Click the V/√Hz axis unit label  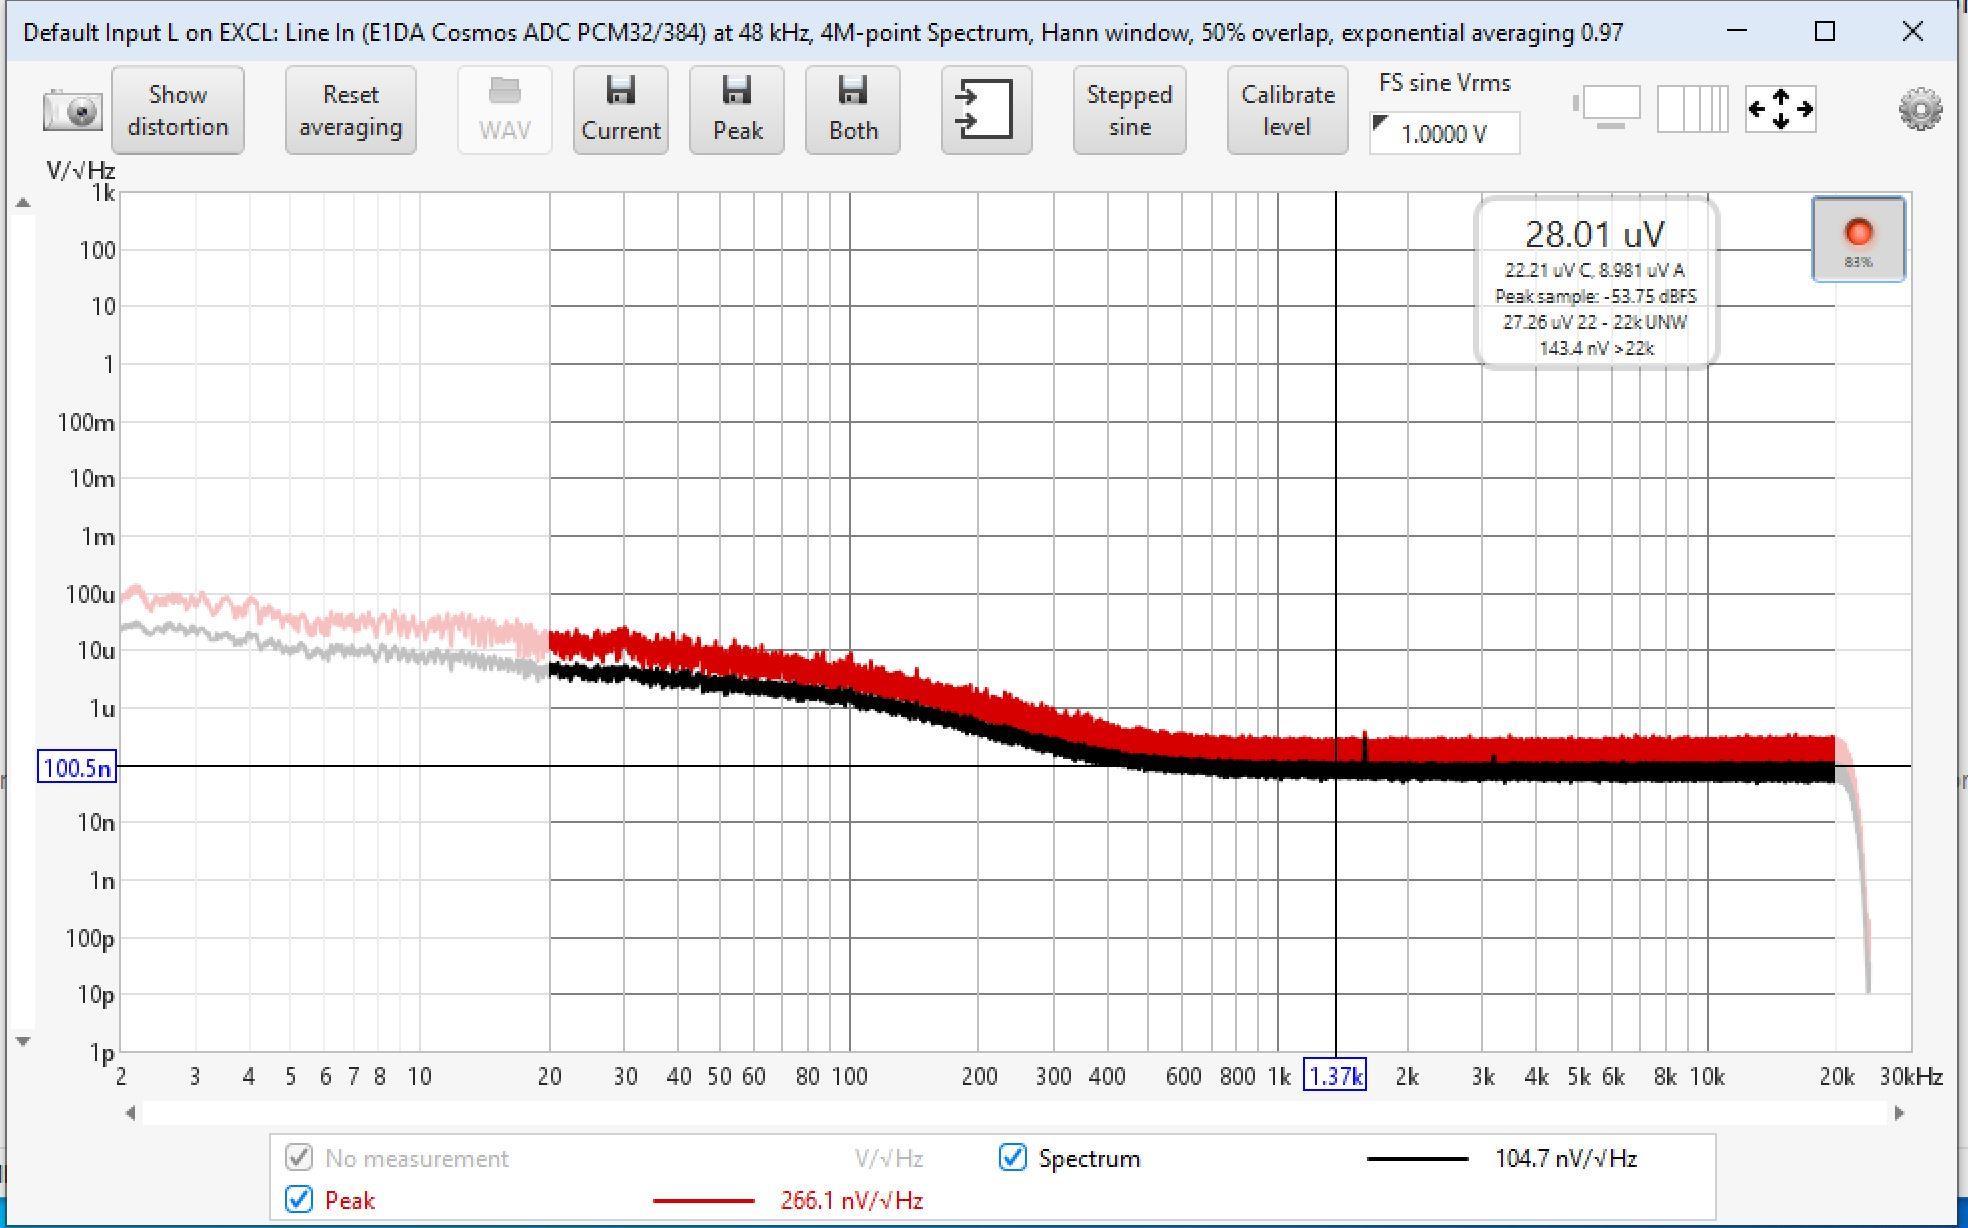coord(80,171)
